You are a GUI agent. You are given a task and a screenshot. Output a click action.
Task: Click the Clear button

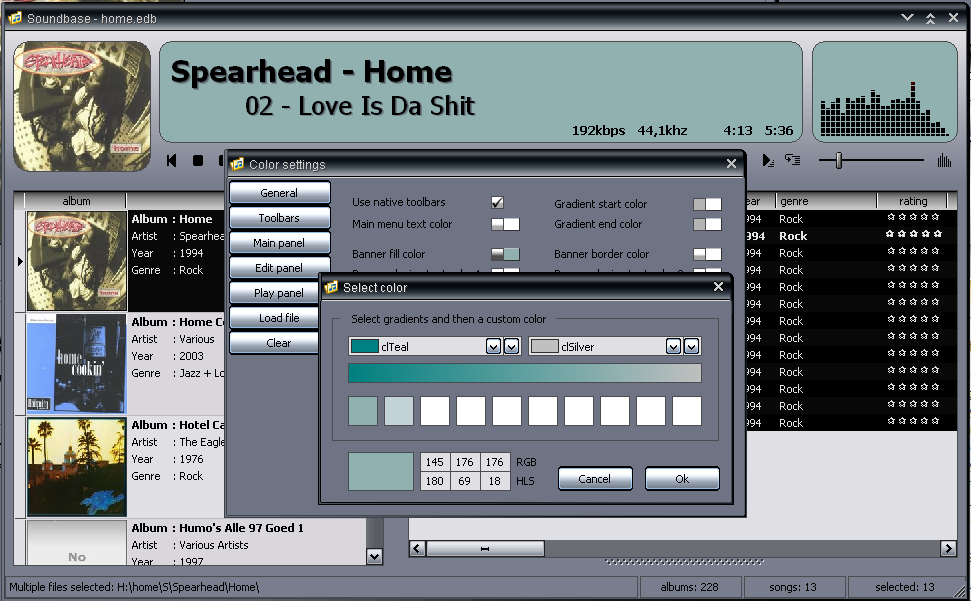274,342
